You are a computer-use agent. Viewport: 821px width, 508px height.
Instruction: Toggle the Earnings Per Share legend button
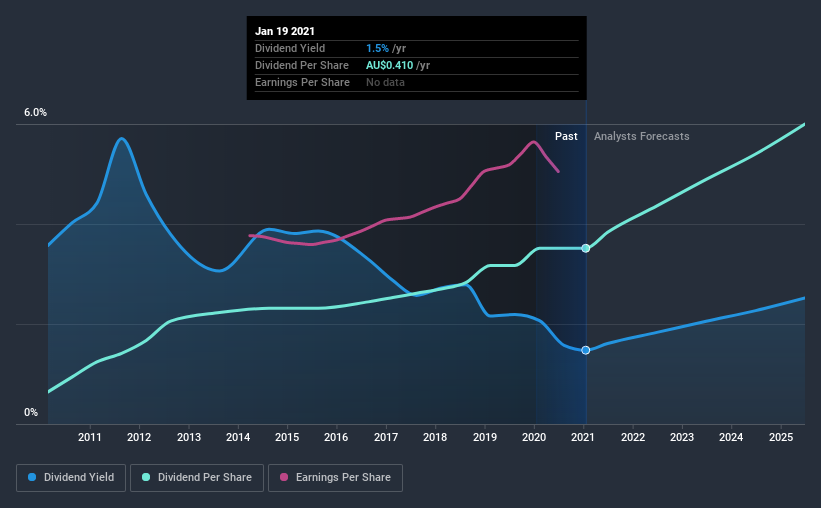336,478
